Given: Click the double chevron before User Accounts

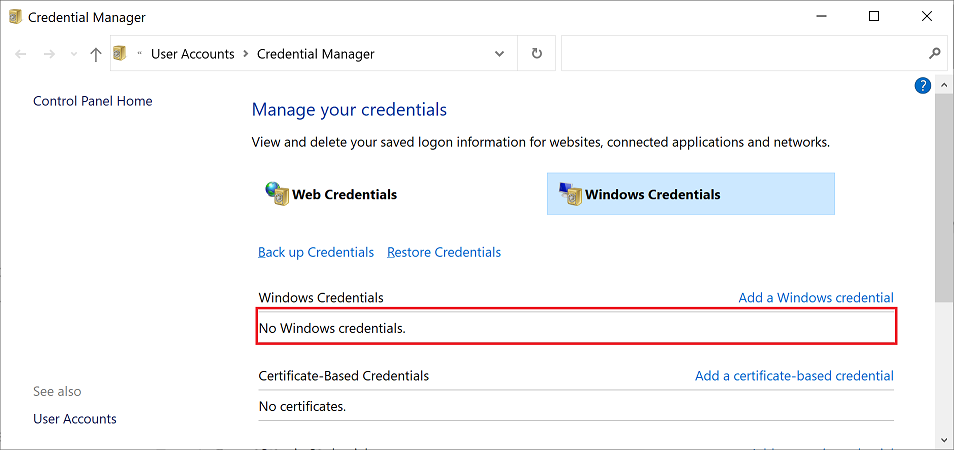Looking at the screenshot, I should tap(139, 54).
